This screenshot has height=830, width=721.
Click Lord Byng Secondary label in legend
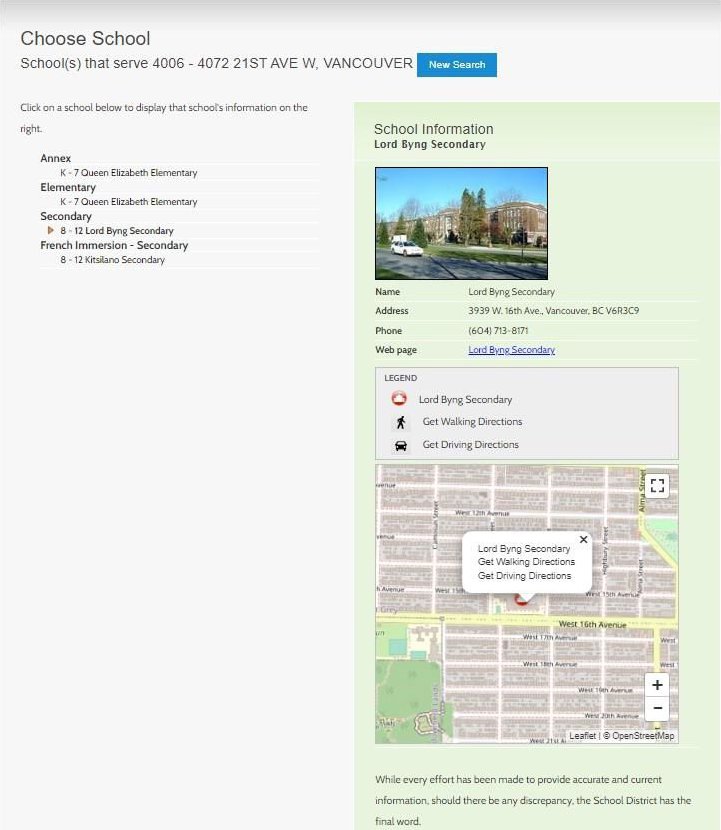click(465, 400)
